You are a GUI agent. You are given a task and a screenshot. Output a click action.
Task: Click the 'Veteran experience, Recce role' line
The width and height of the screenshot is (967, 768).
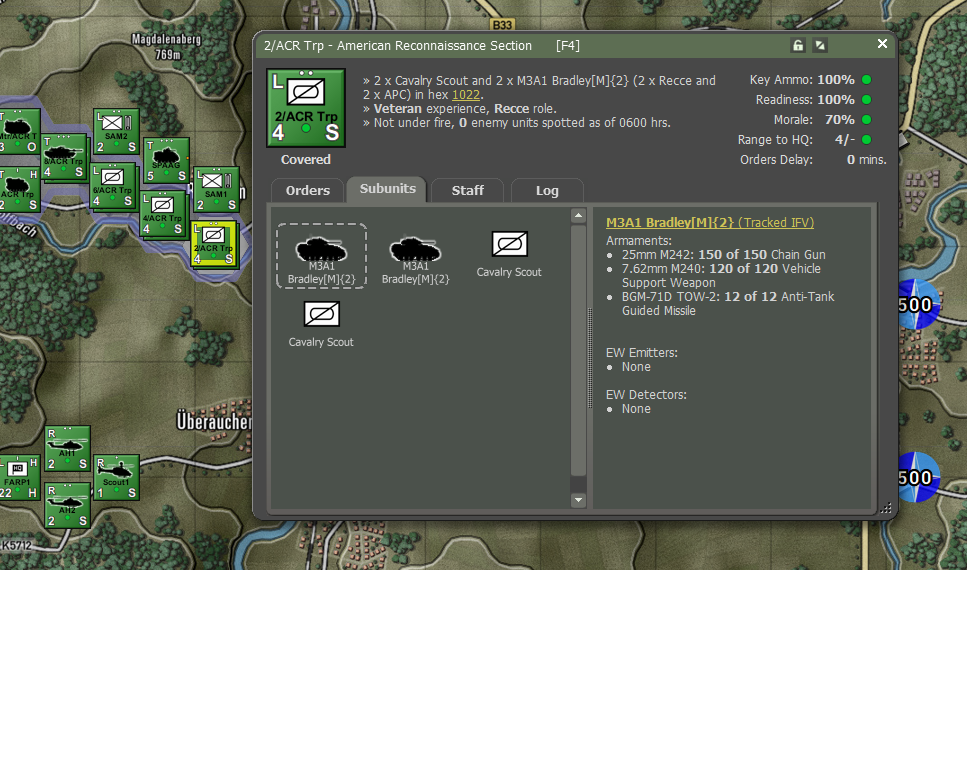(x=465, y=109)
